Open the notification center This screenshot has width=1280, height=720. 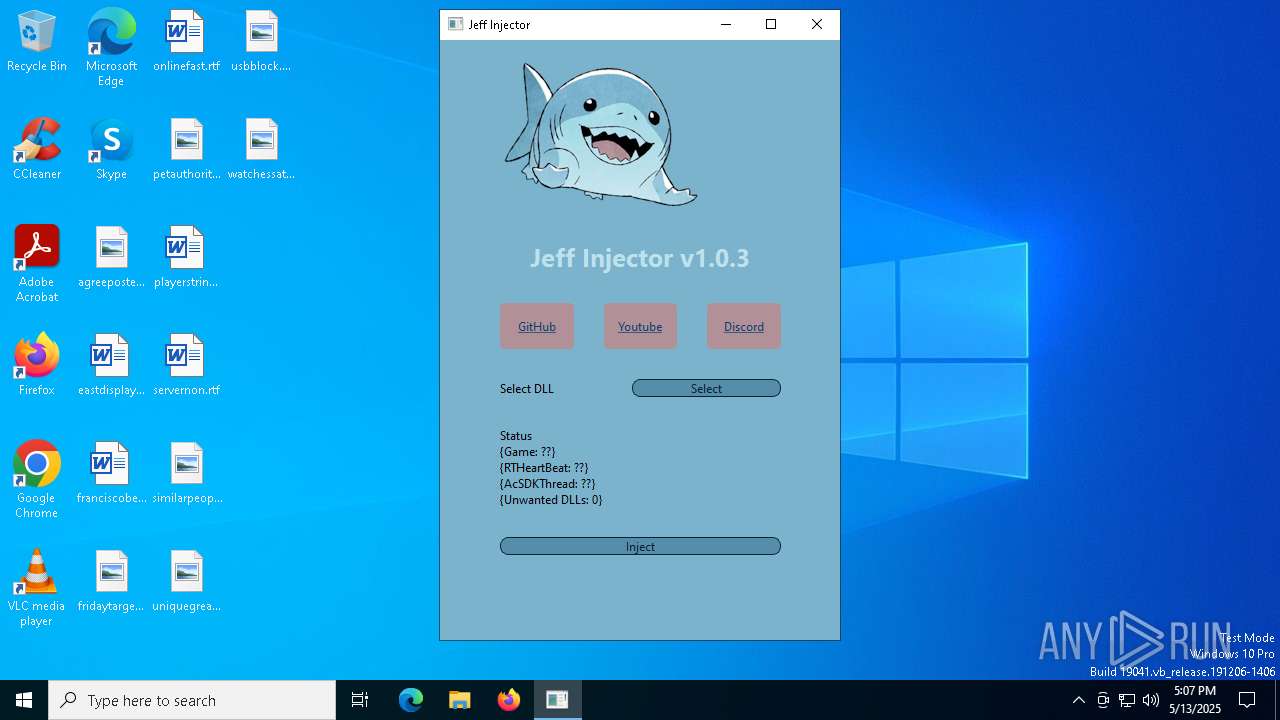pos(1247,700)
